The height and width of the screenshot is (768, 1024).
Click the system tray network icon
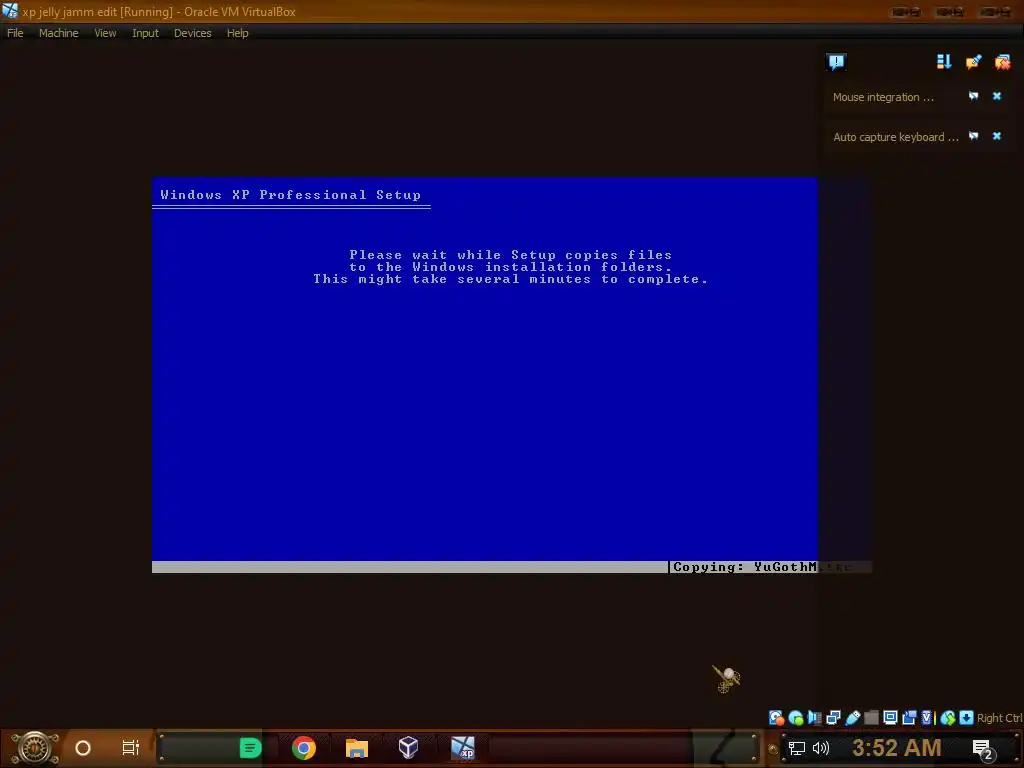point(797,748)
